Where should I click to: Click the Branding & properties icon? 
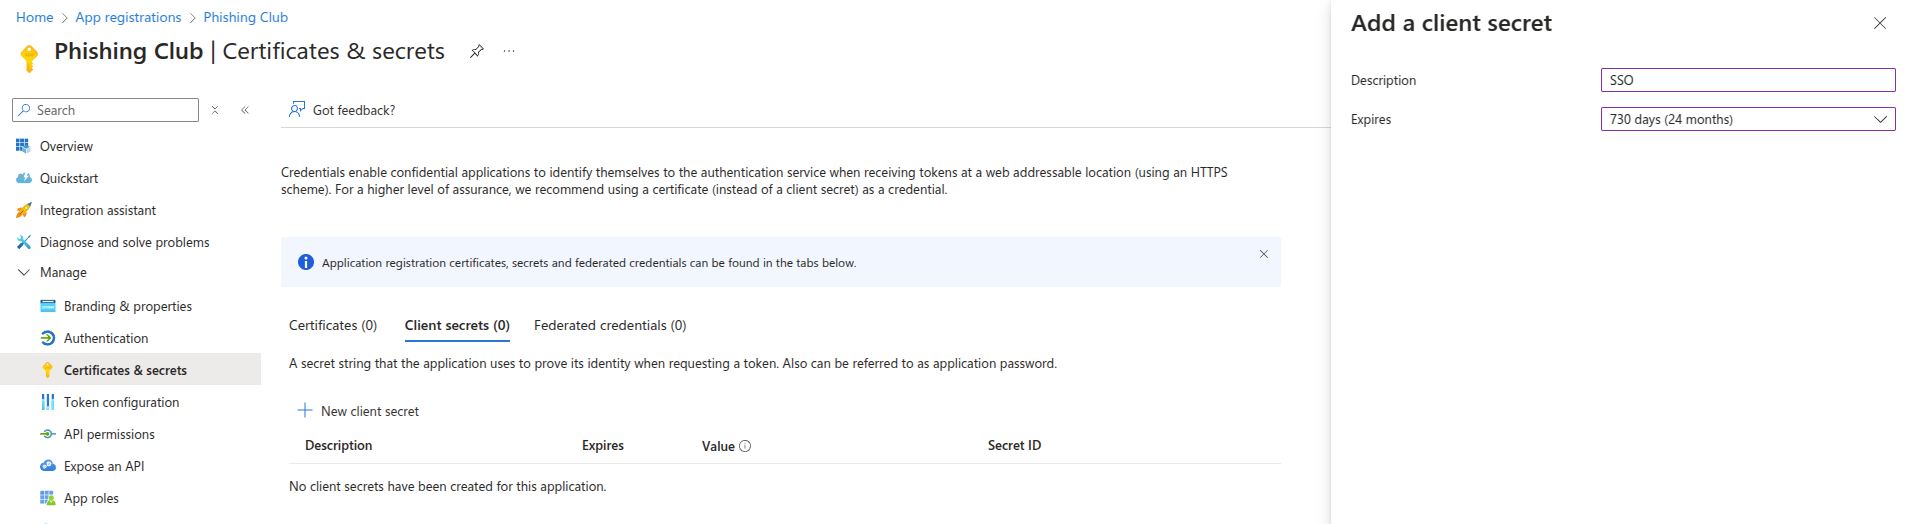48,306
